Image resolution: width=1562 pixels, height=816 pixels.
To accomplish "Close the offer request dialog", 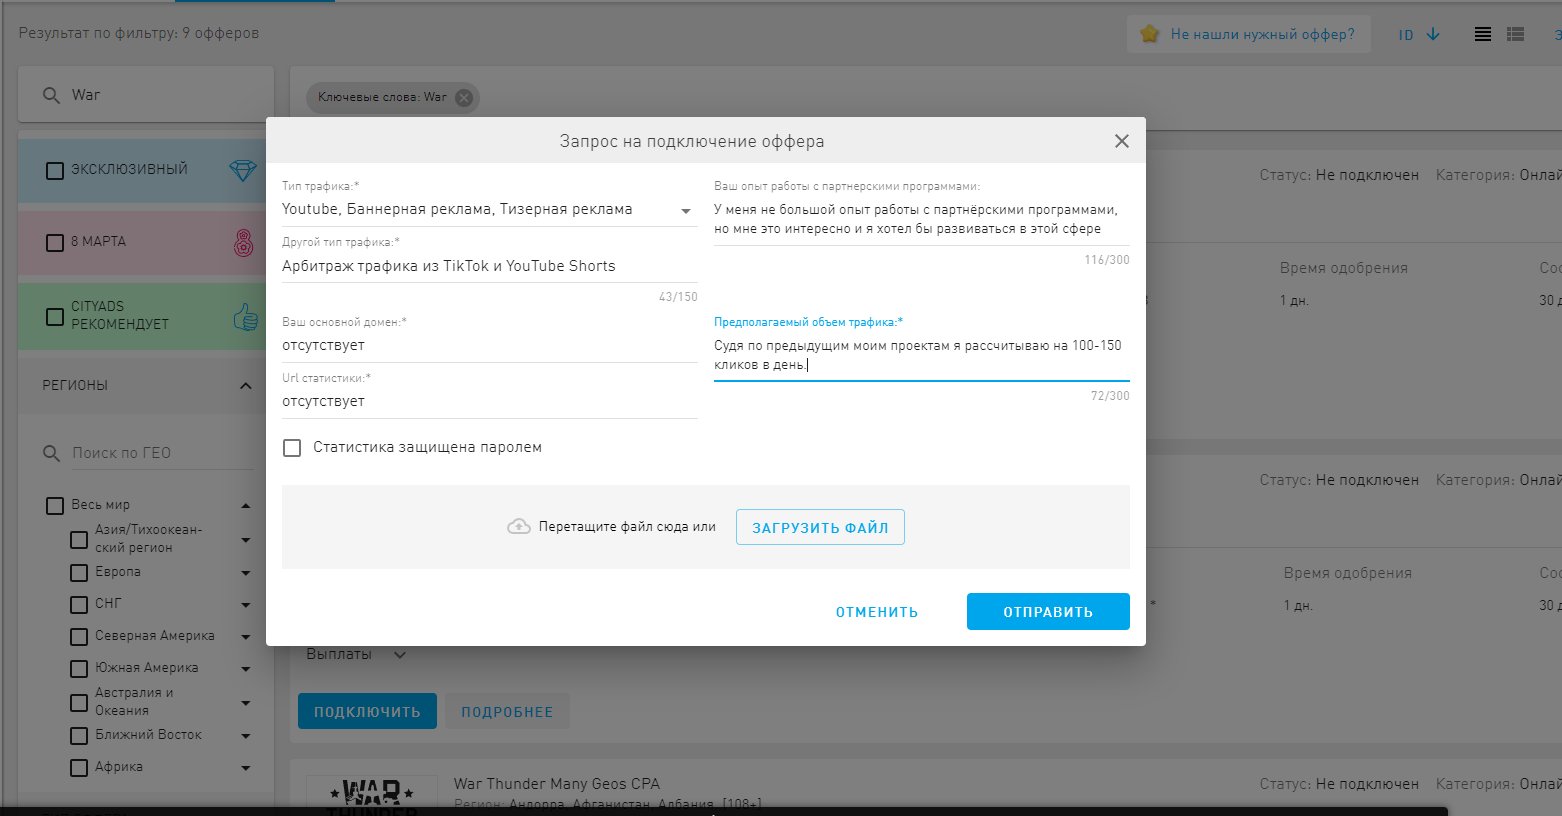I will coord(1121,141).
